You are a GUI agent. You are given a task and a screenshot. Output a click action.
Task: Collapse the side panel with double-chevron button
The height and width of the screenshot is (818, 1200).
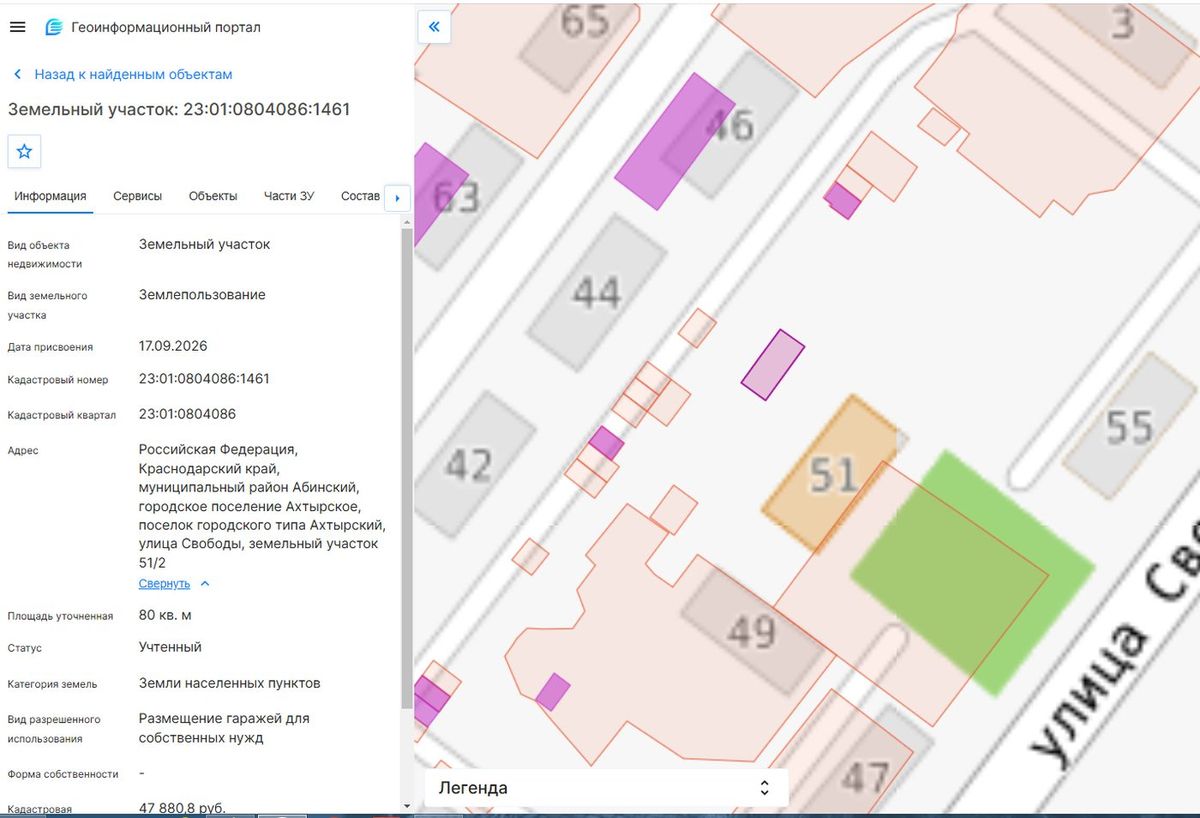[x=434, y=27]
